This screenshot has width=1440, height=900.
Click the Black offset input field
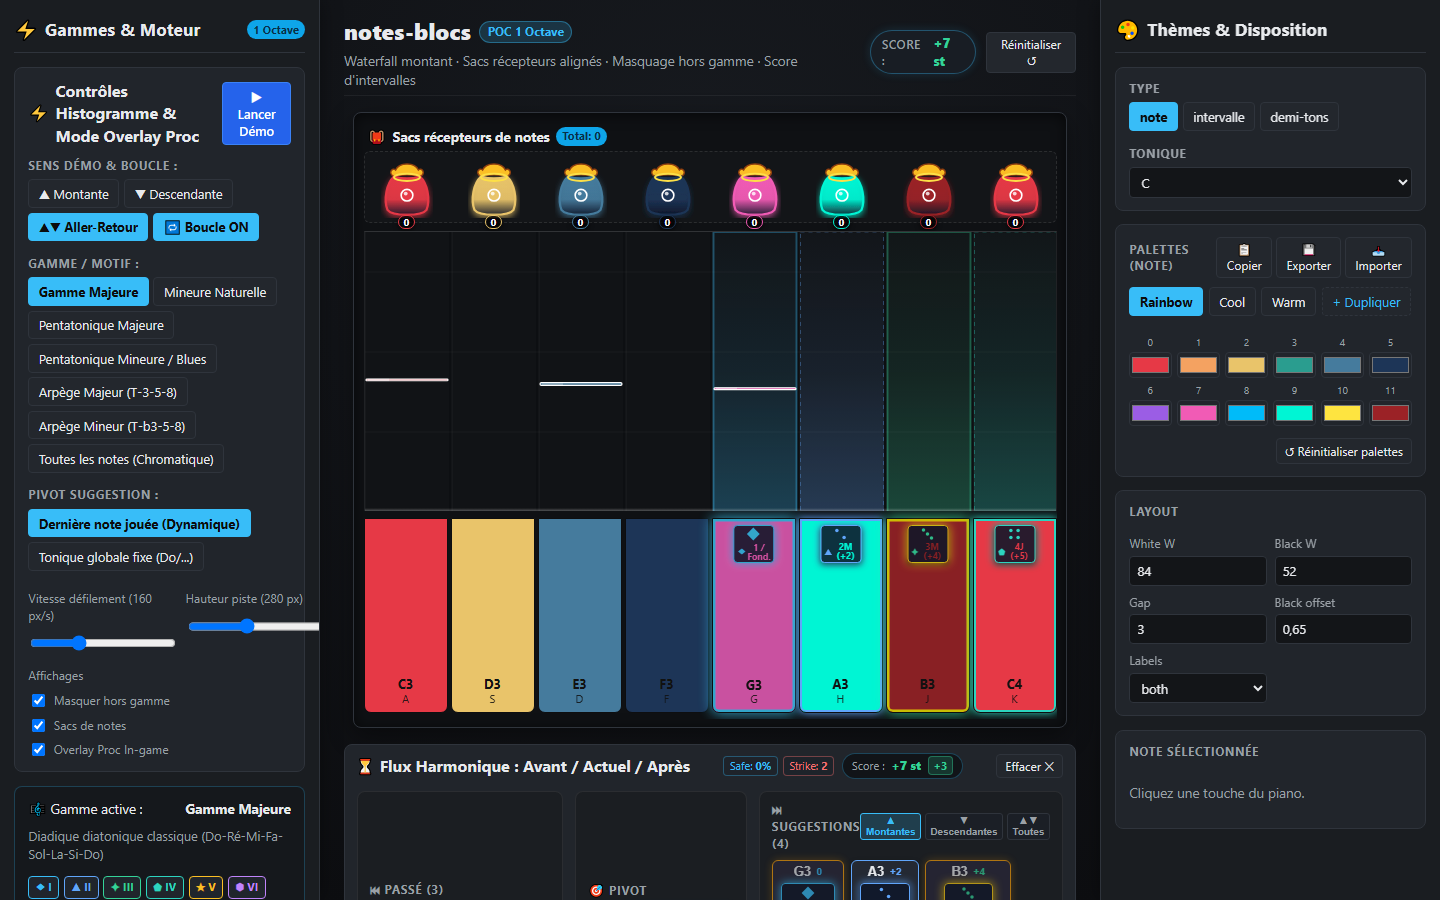pos(1343,629)
